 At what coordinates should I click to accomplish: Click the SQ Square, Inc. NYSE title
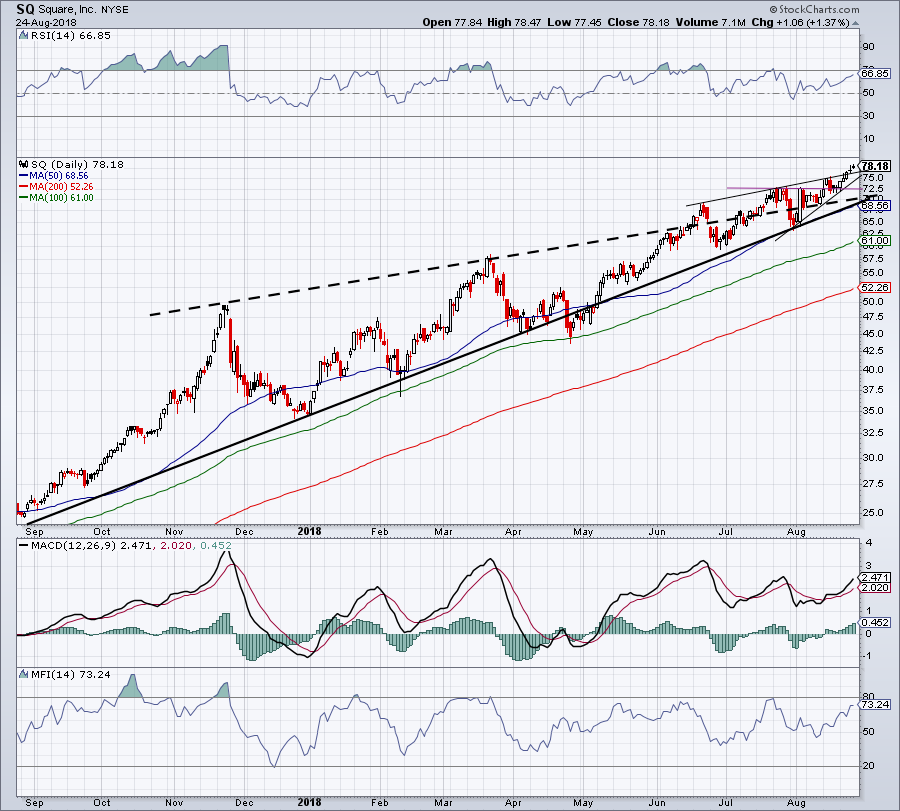(72, 9)
